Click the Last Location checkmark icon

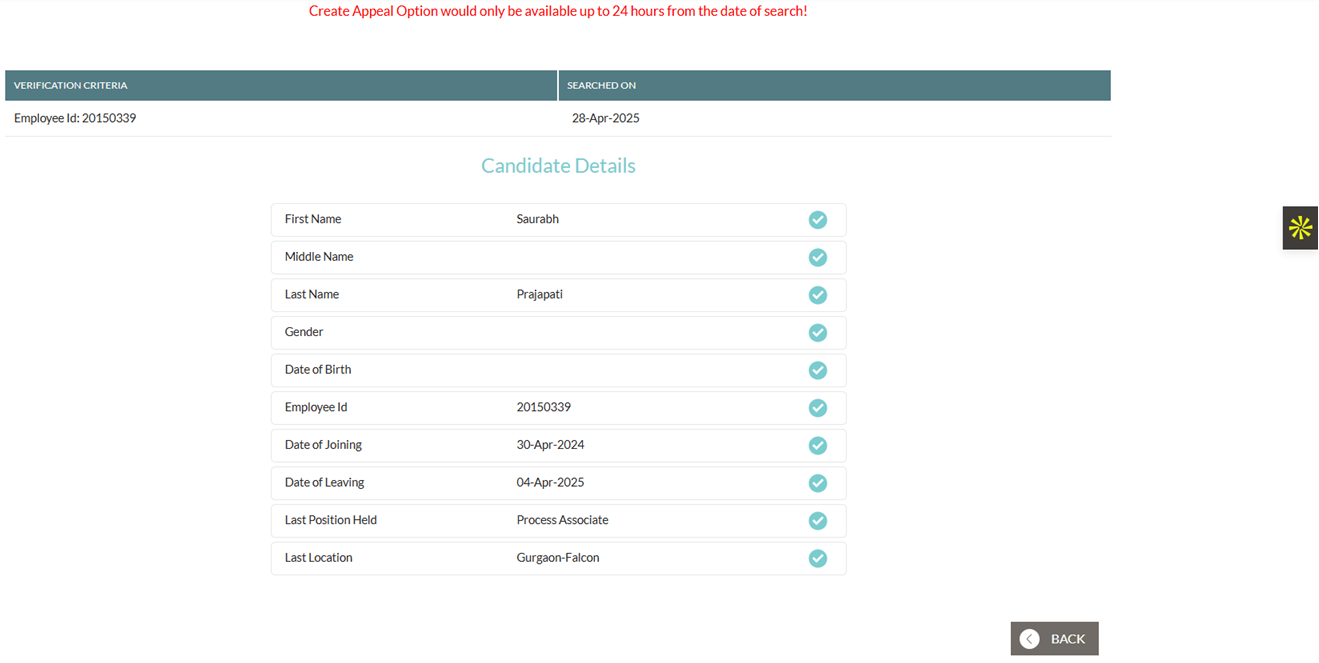coord(817,558)
